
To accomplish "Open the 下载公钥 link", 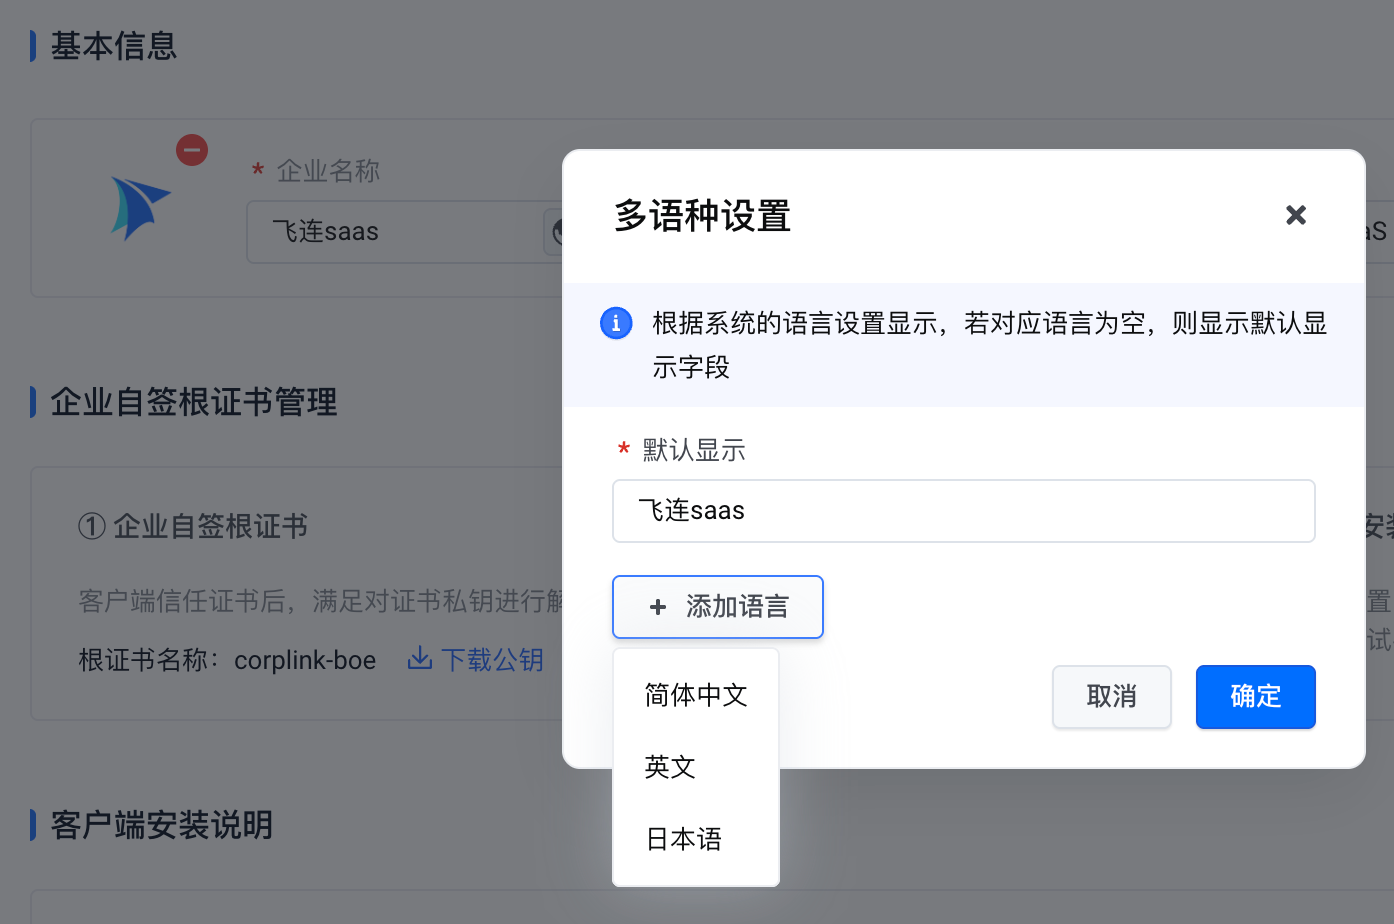I will tap(492, 660).
